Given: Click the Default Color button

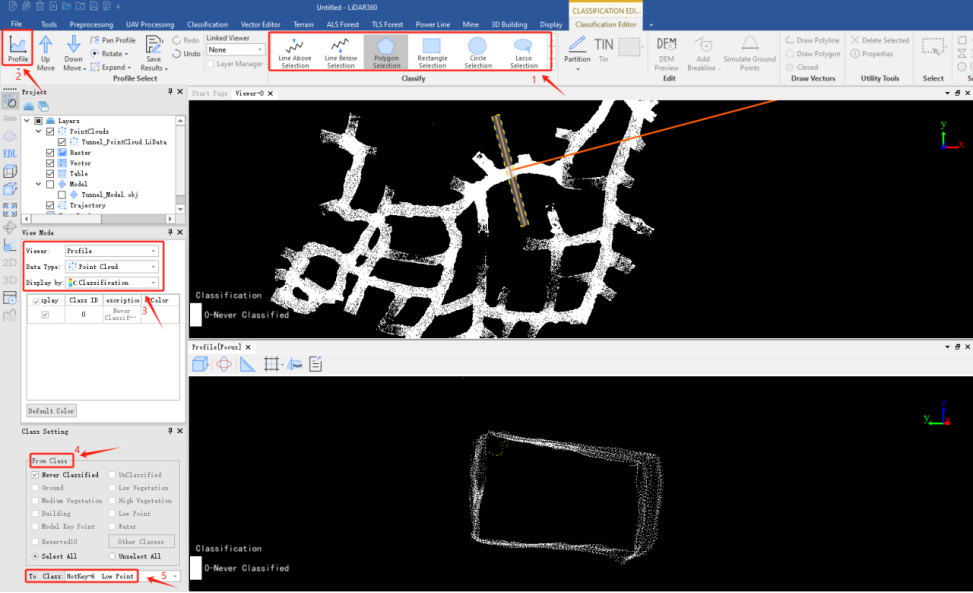Looking at the screenshot, I should click(51, 411).
